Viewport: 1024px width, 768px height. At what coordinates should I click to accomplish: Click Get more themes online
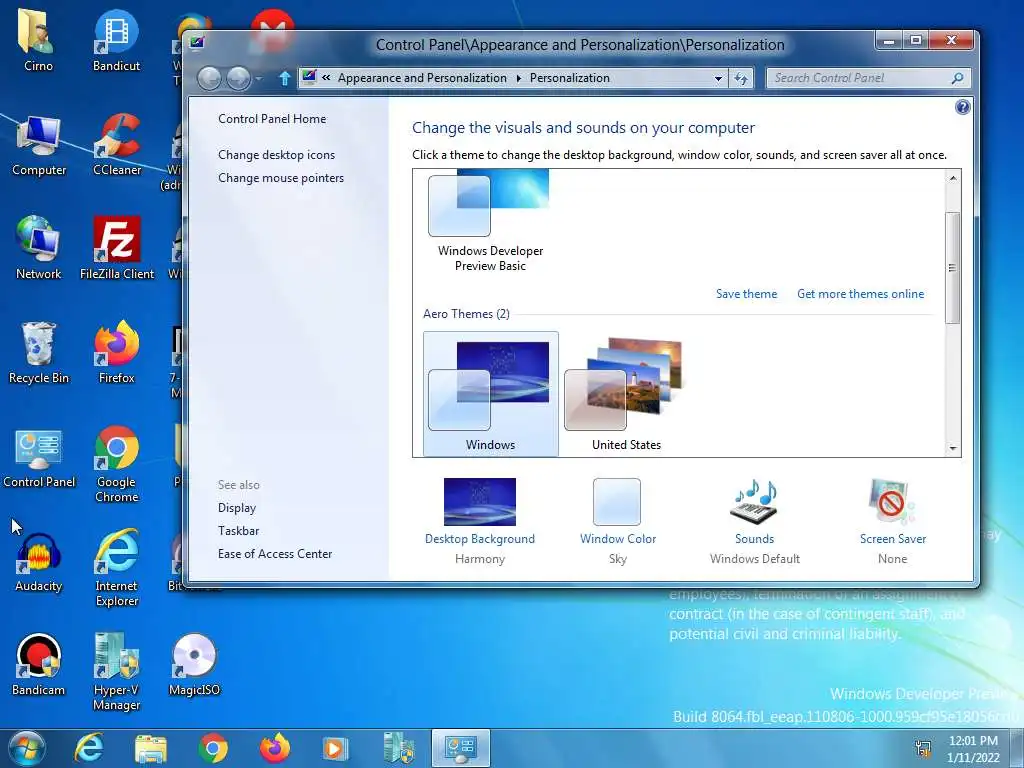pos(860,294)
